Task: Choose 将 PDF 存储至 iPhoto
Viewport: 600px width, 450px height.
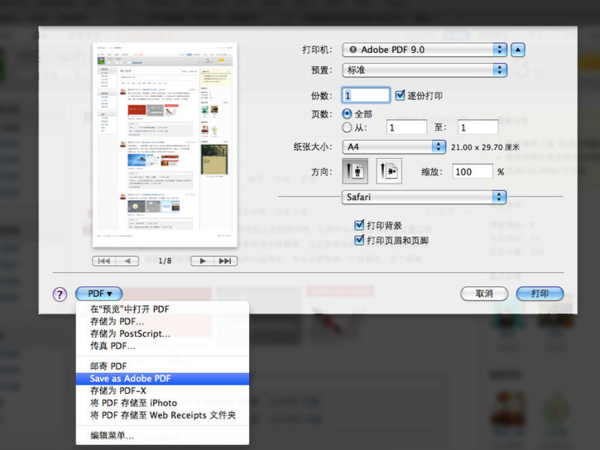Action: (162, 403)
